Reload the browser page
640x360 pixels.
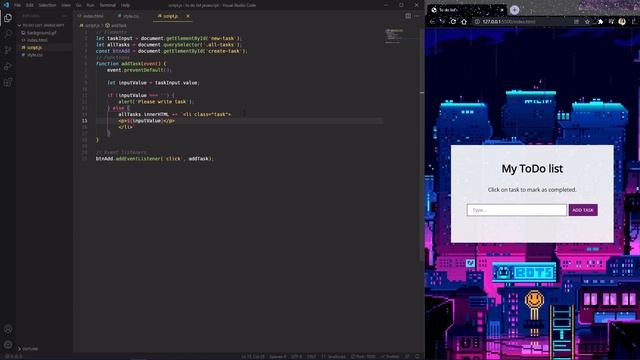click(453, 22)
